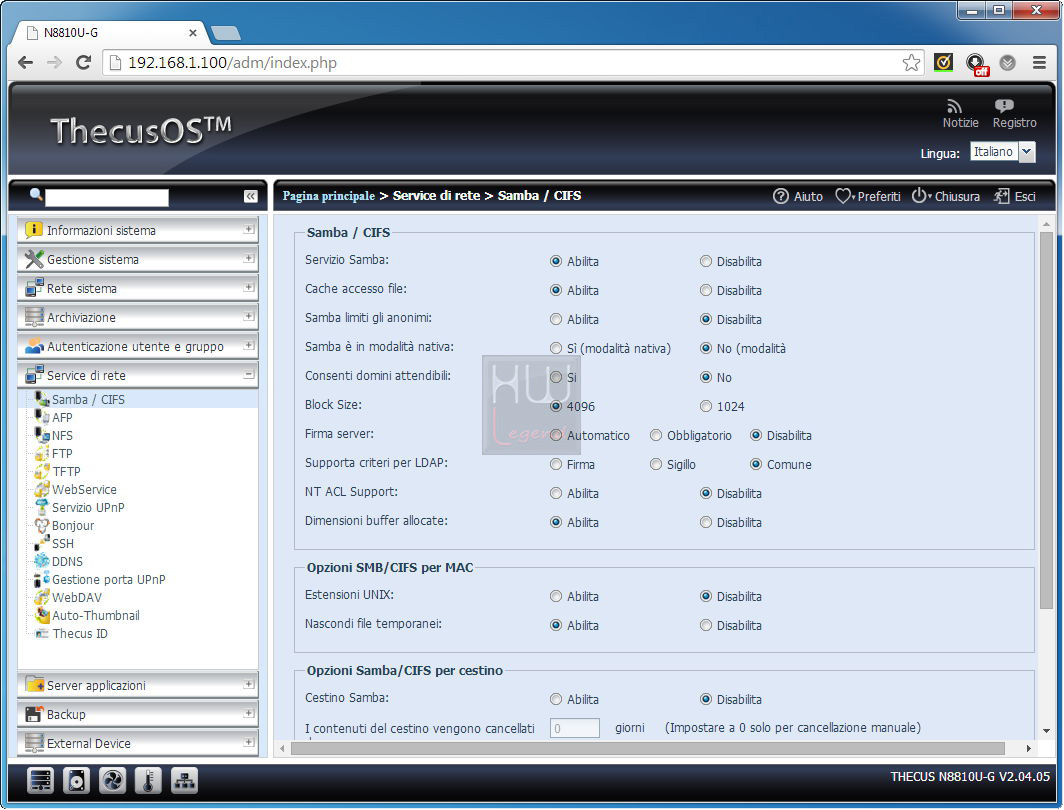The image size is (1064, 810).
Task: Open the Lingua language dropdown
Action: point(1003,152)
